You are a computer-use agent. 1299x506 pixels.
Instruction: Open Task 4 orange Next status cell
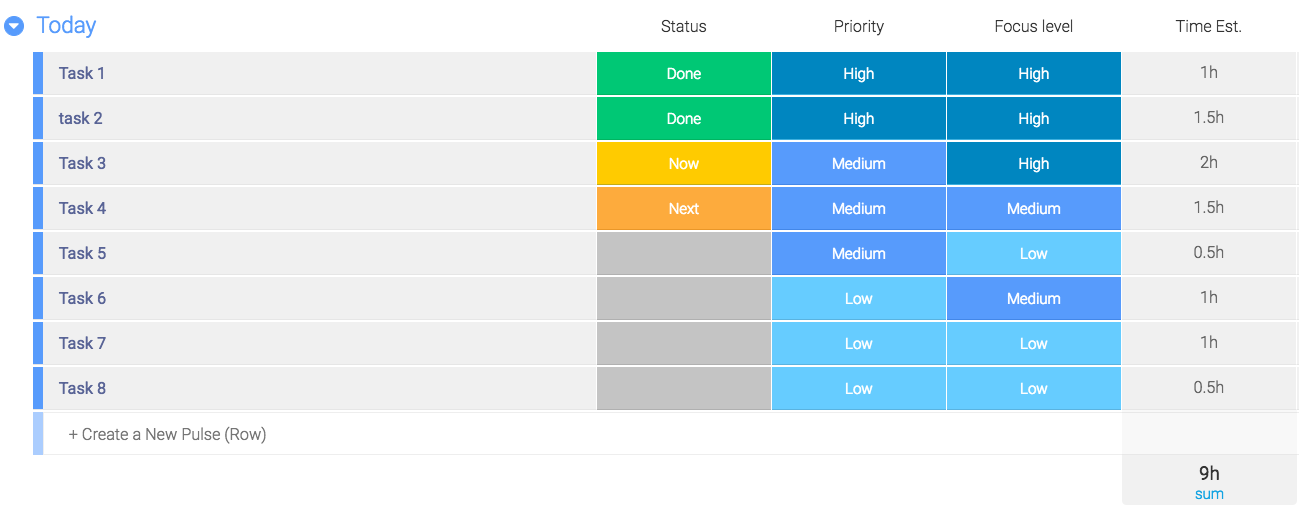(684, 209)
